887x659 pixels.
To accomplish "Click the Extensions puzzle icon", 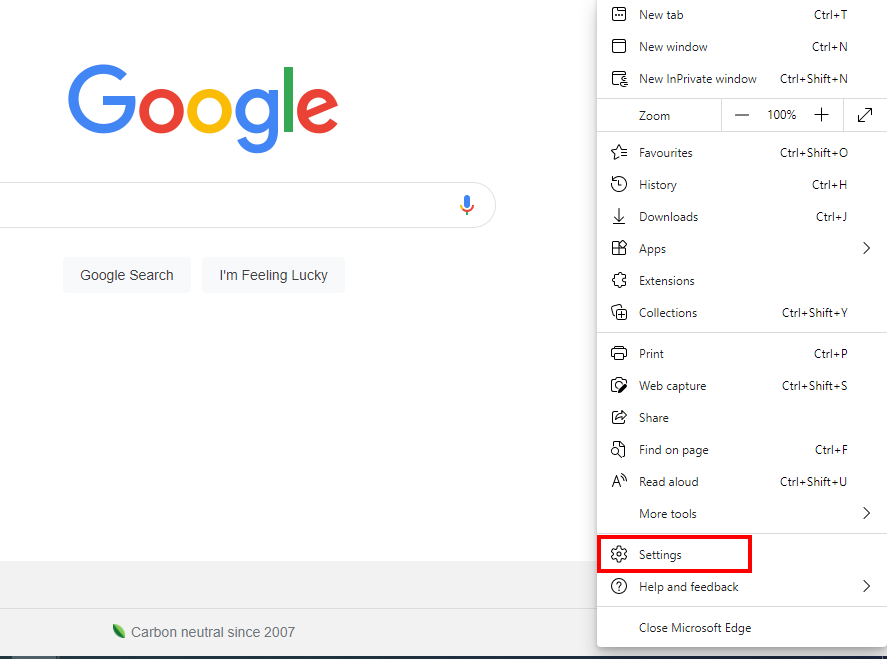I will click(619, 280).
